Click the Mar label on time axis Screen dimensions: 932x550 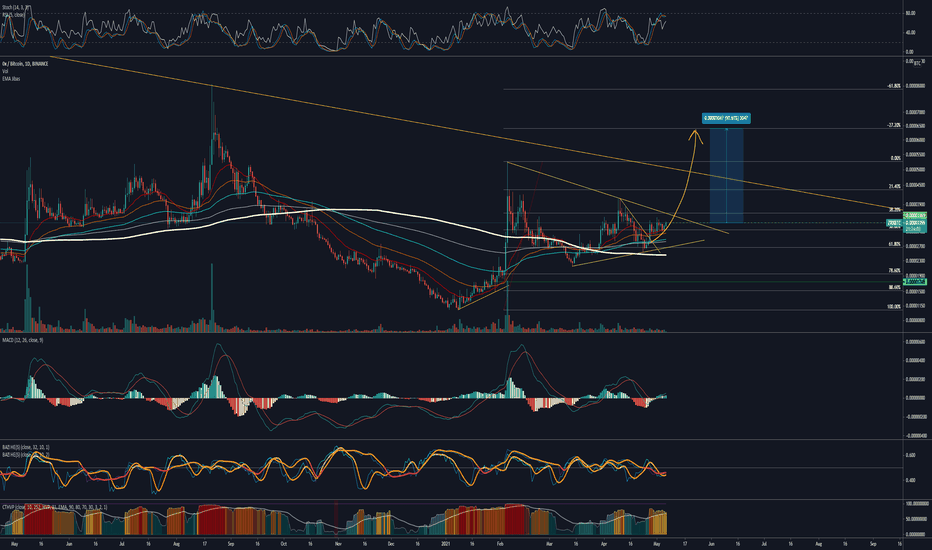[549, 543]
